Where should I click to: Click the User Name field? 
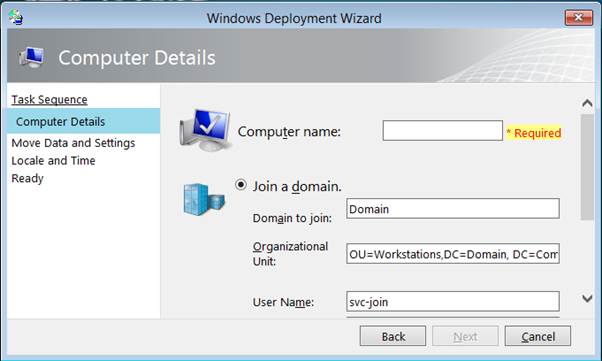click(x=453, y=301)
